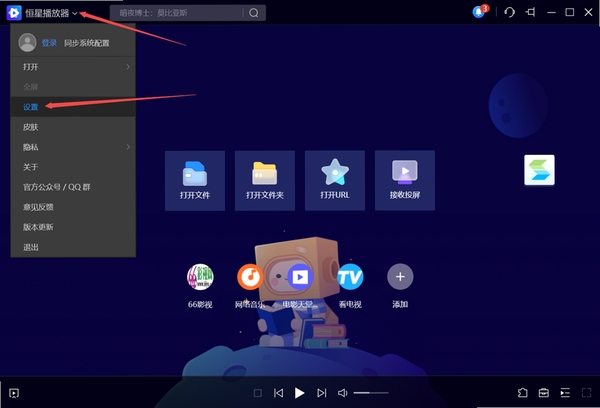The width and height of the screenshot is (600, 408).
Task: Click the previous track button
Action: (x=279, y=393)
